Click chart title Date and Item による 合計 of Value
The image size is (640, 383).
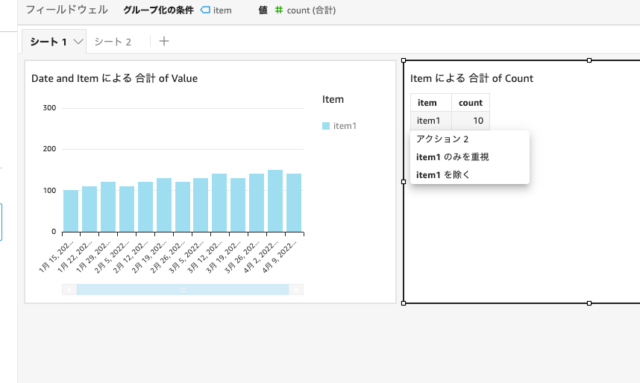click(114, 78)
